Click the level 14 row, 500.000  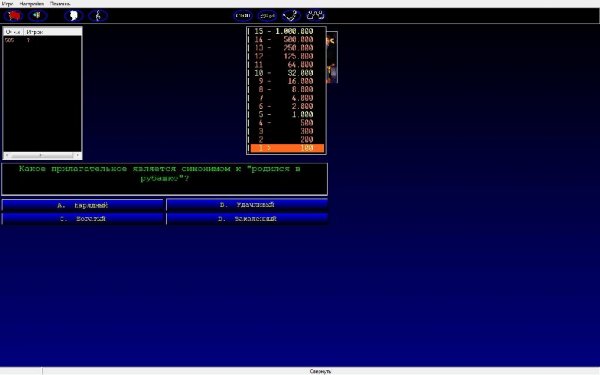(287, 39)
